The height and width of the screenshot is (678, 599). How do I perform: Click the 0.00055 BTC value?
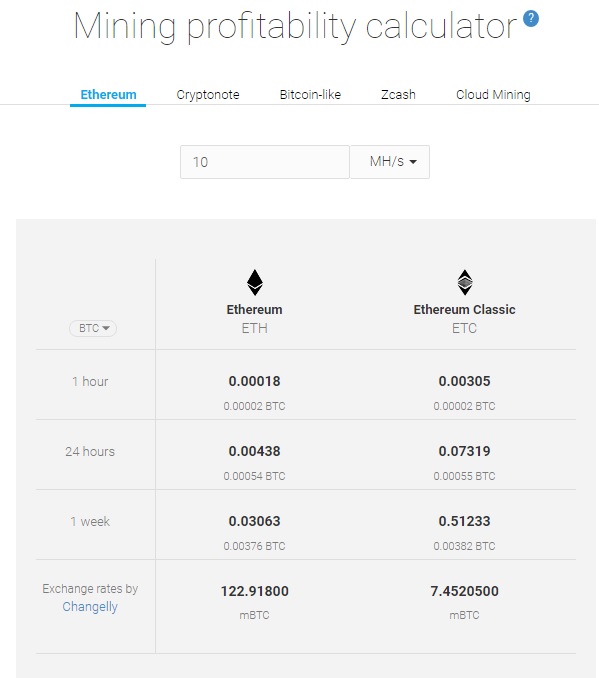click(464, 476)
